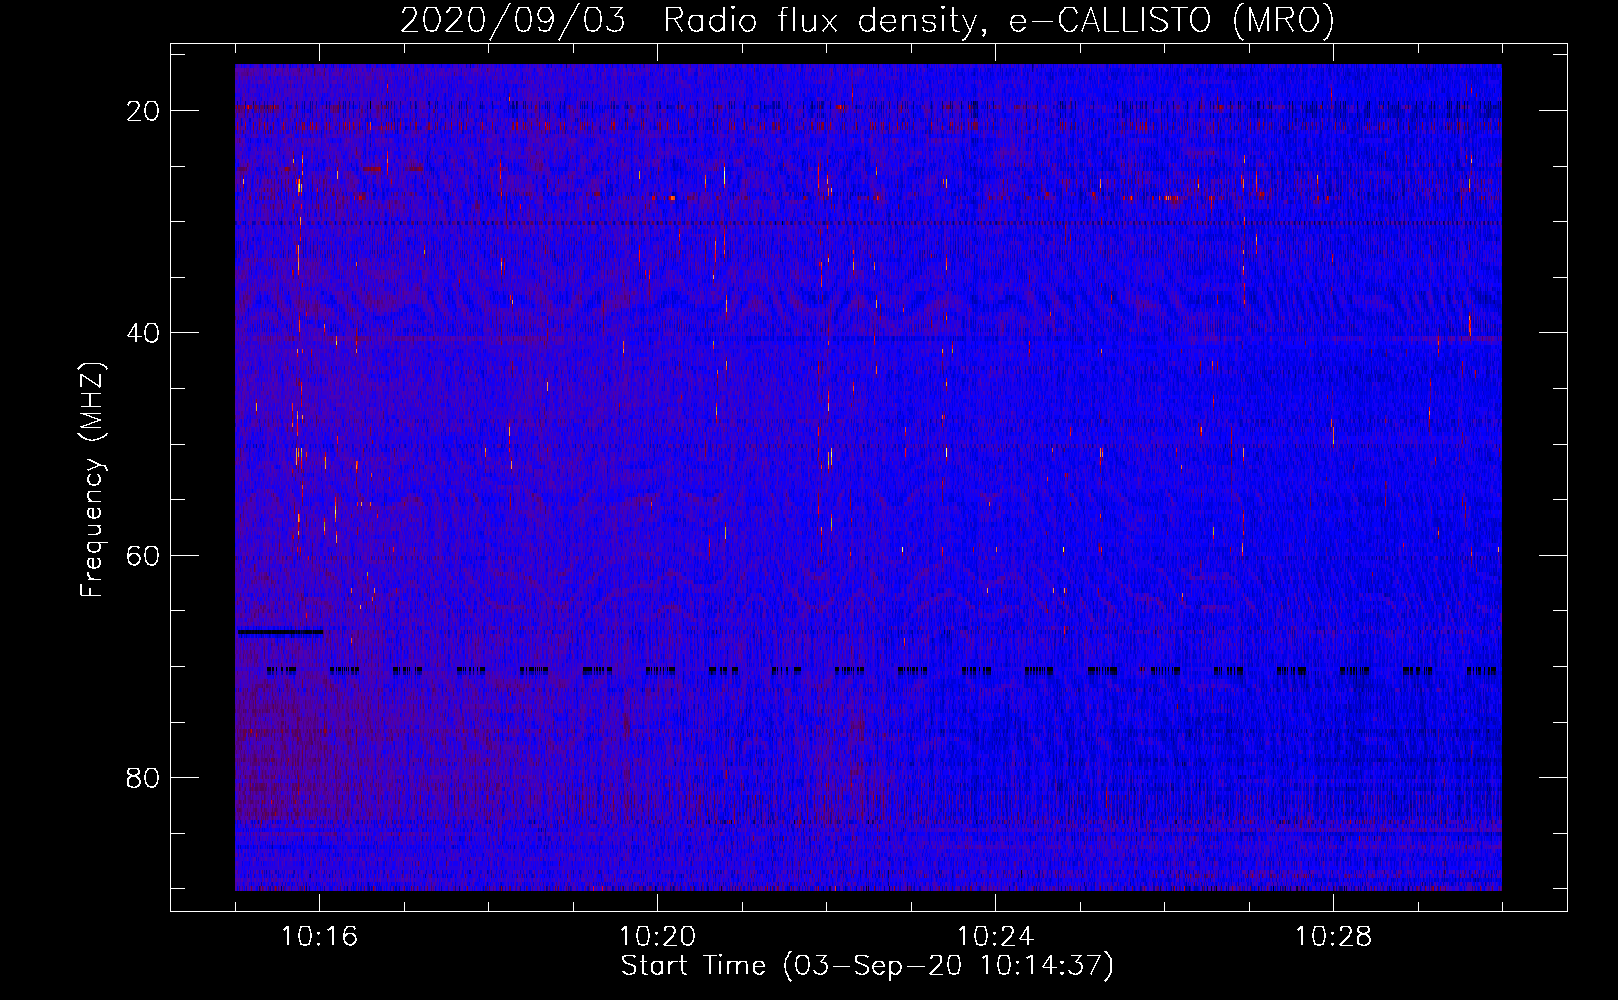This screenshot has width=1618, height=1000.
Task: Click the 'Start Time (03-Sep-20 10:14:37)' label
Action: 867,966
